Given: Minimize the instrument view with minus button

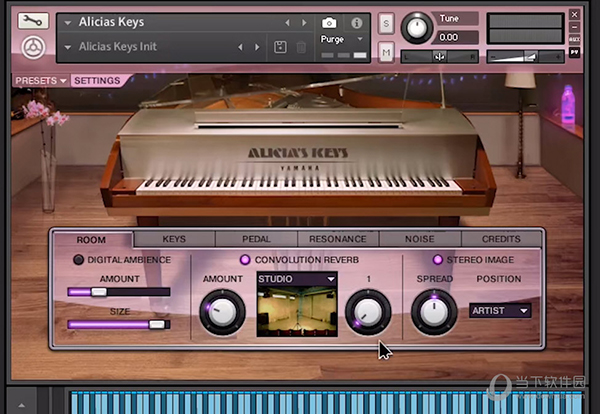Looking at the screenshot, I should [574, 27].
